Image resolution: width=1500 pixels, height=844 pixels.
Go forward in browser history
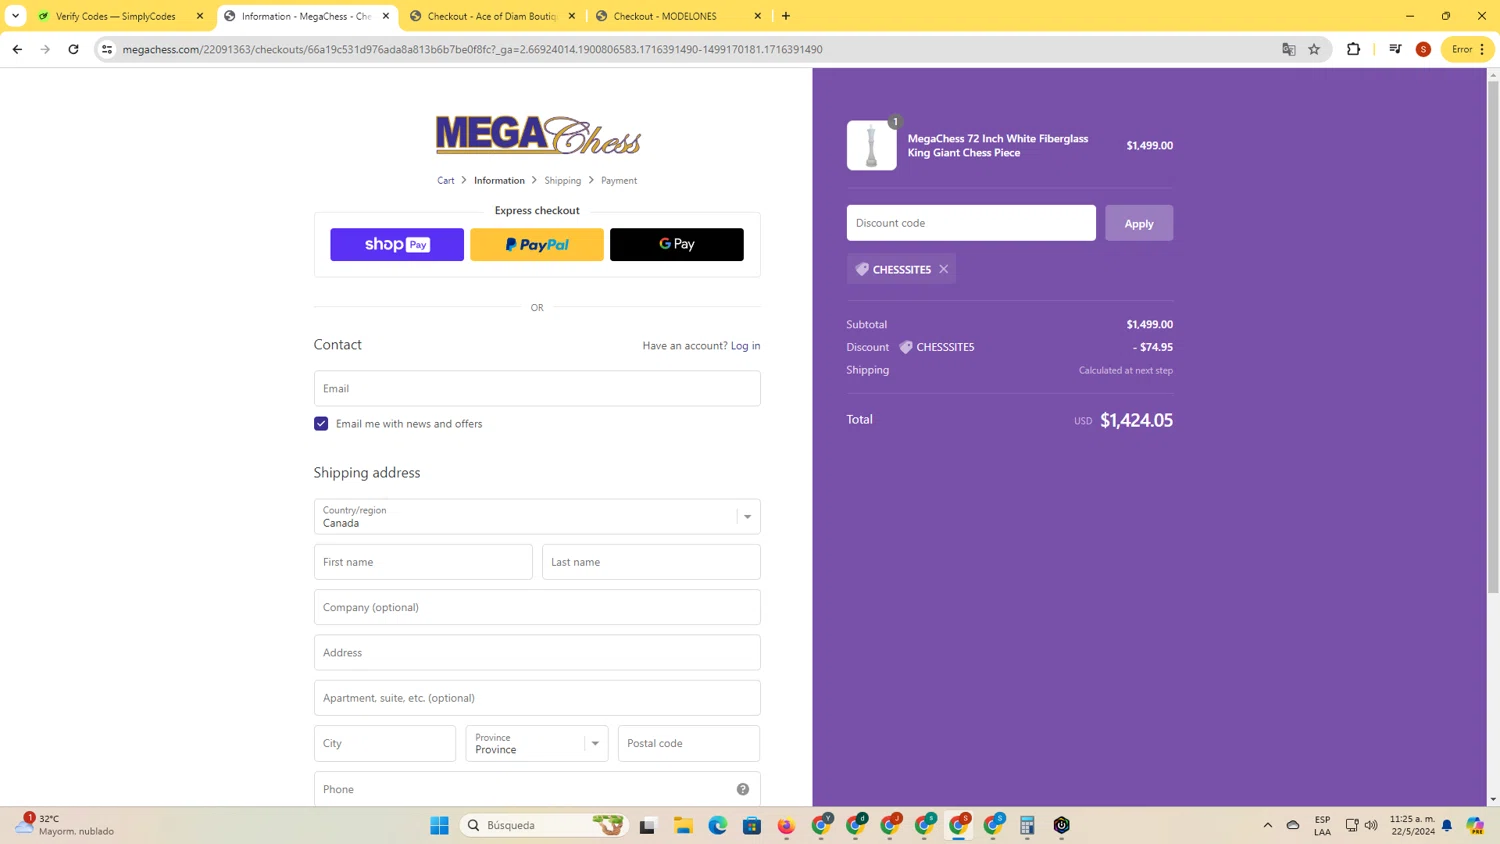point(45,49)
